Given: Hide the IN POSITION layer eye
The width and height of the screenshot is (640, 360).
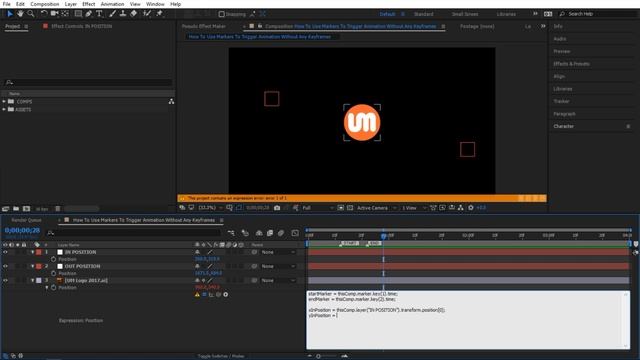Looking at the screenshot, I should pos(5,252).
